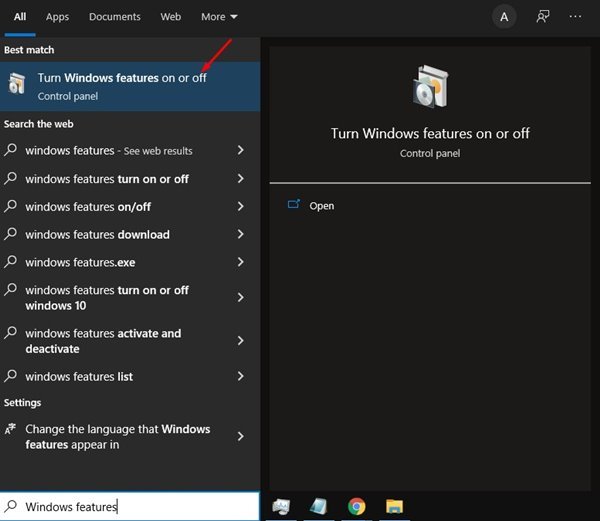Select 'windows features list' suggestion
Image resolution: width=600 pixels, height=521 pixels.
pos(130,376)
